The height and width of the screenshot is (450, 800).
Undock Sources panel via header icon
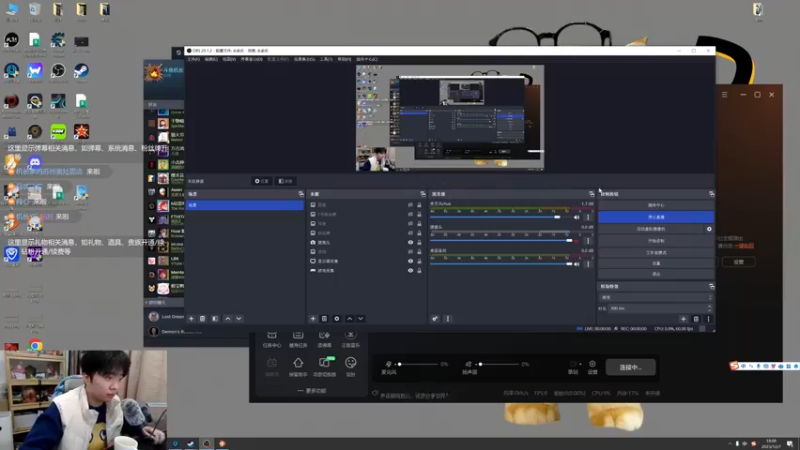[x=423, y=194]
